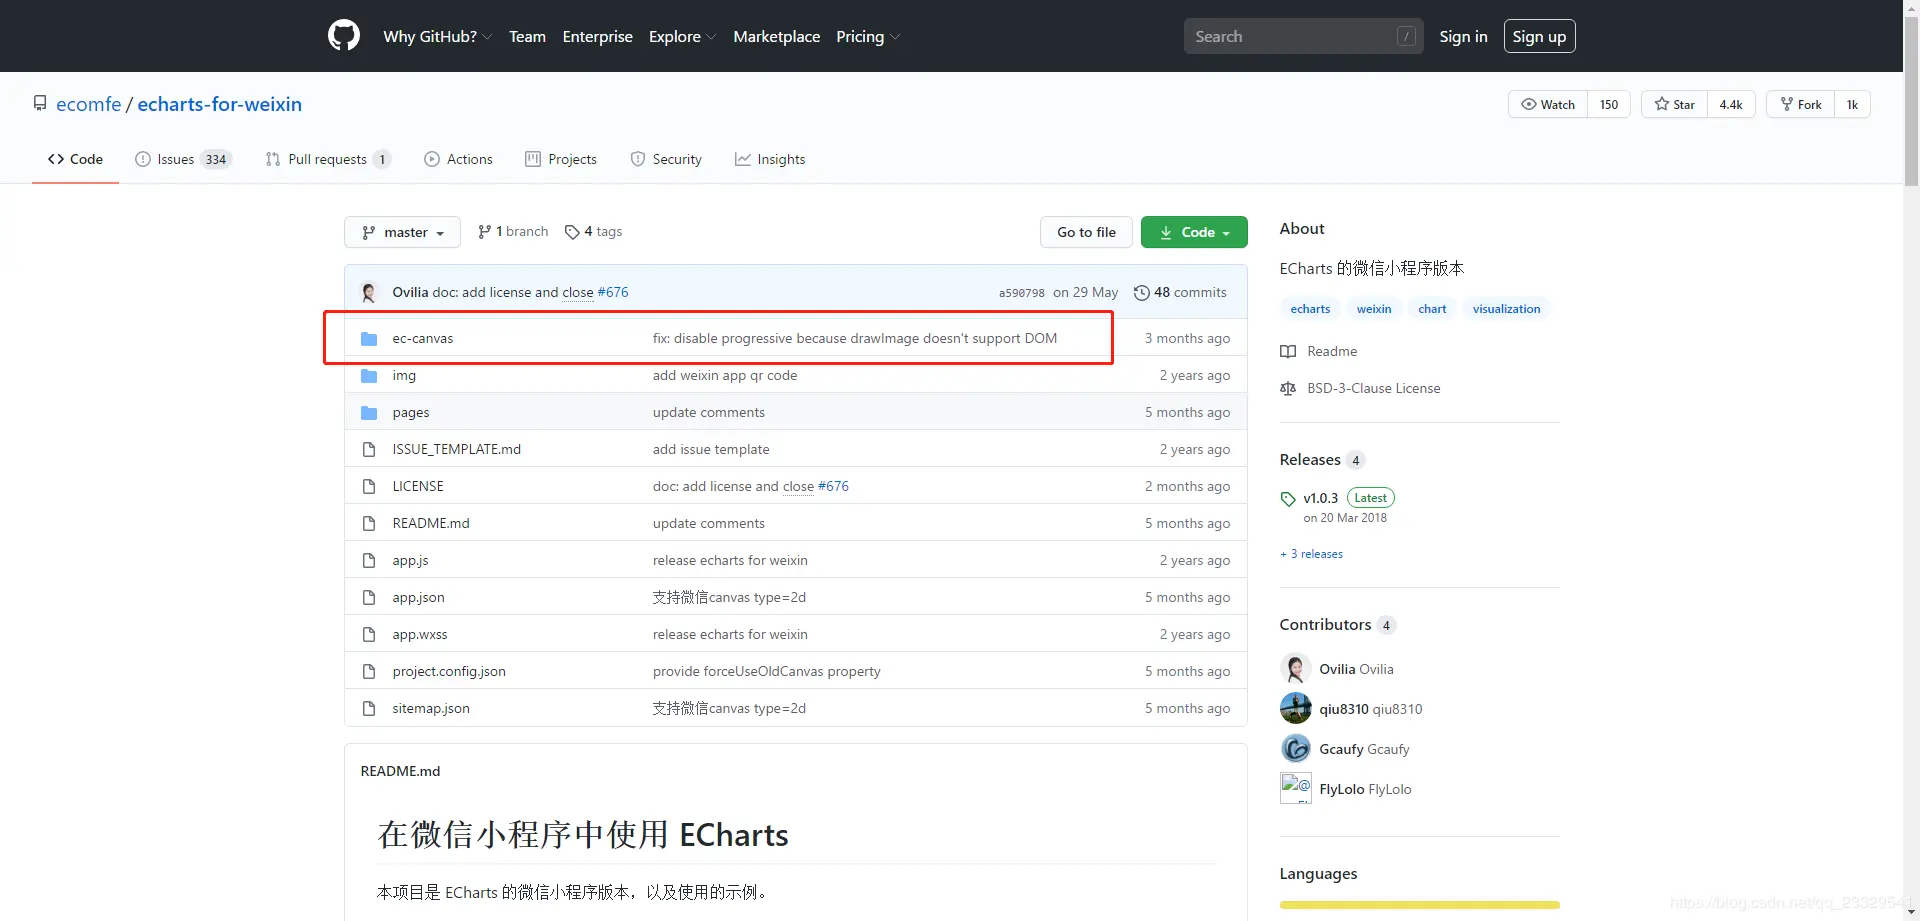Open the 48 commits history link

pos(1180,293)
